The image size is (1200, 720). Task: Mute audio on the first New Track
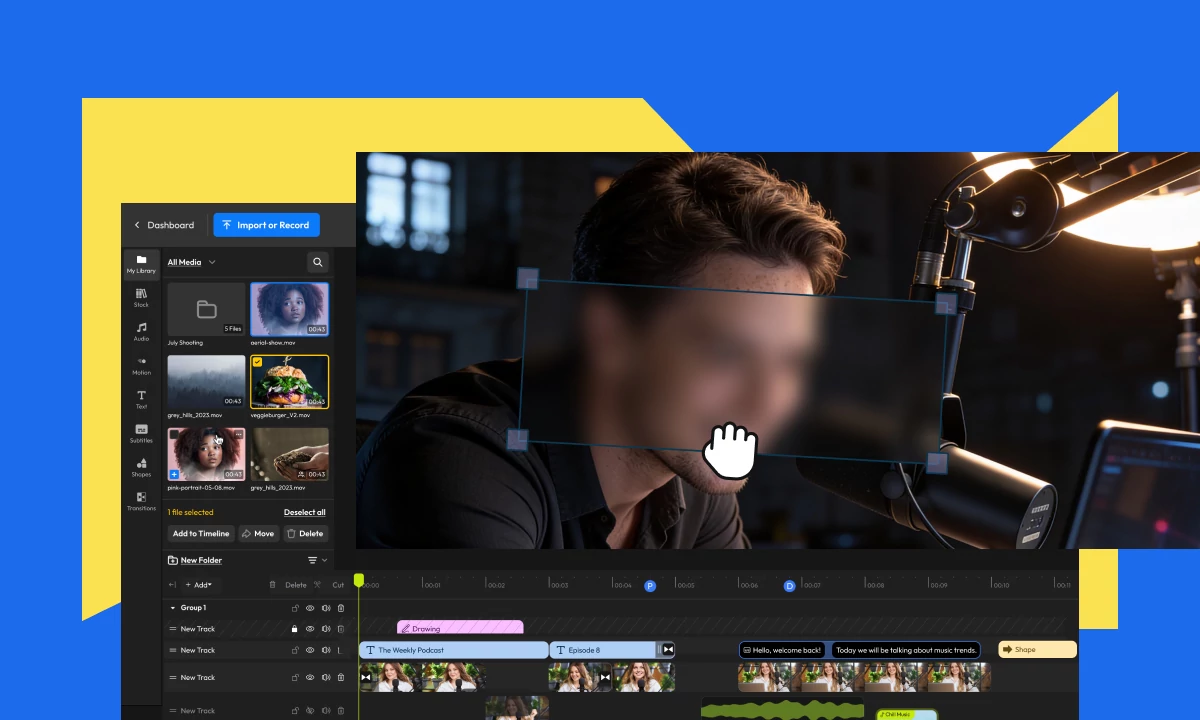[326, 629]
